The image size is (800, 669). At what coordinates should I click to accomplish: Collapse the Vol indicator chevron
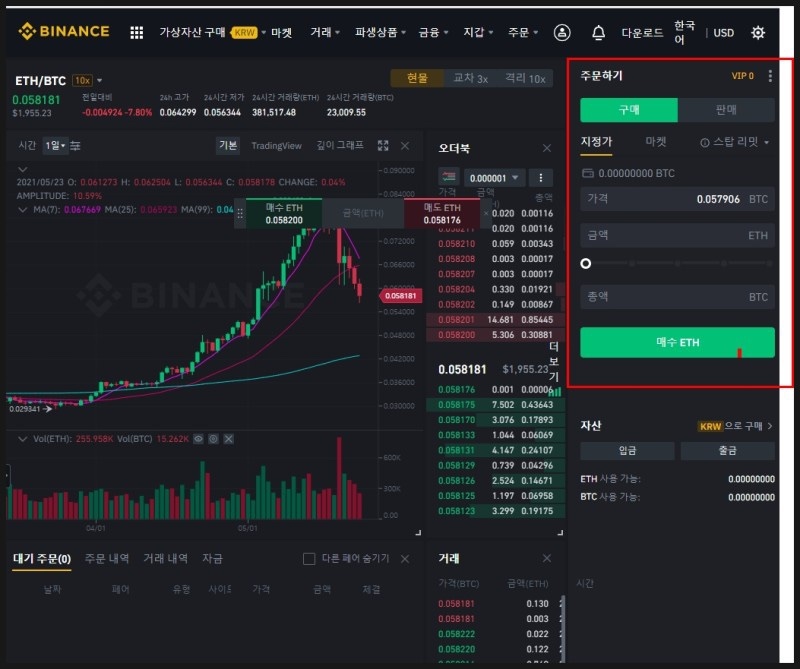(x=22, y=439)
